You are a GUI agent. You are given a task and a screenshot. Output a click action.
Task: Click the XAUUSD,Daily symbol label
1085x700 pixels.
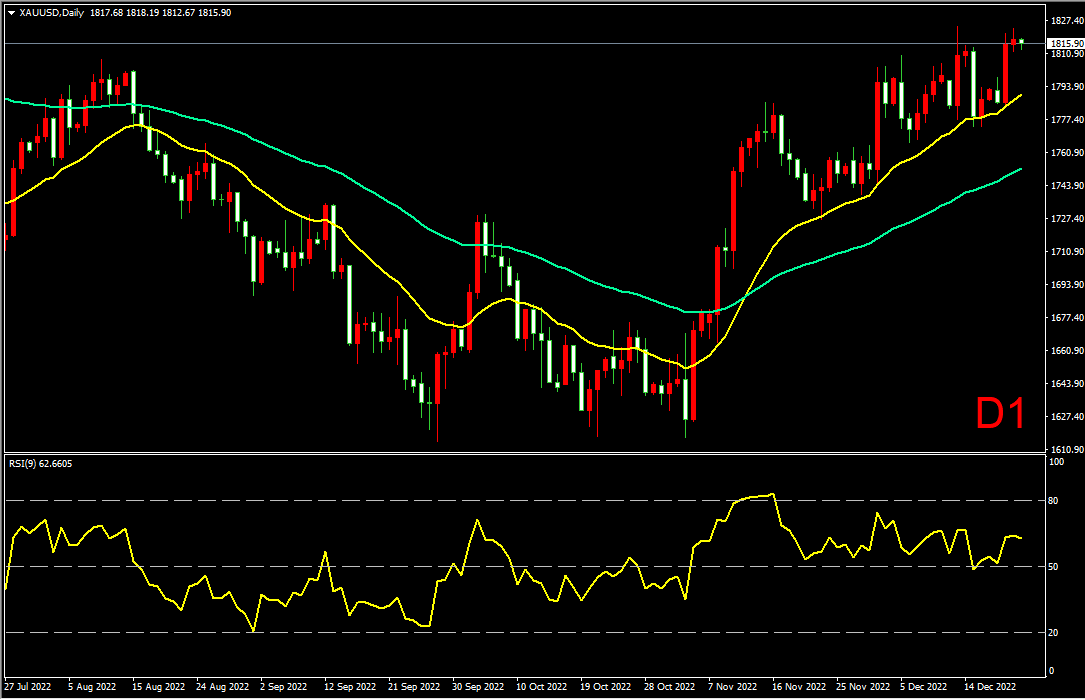tap(52, 13)
